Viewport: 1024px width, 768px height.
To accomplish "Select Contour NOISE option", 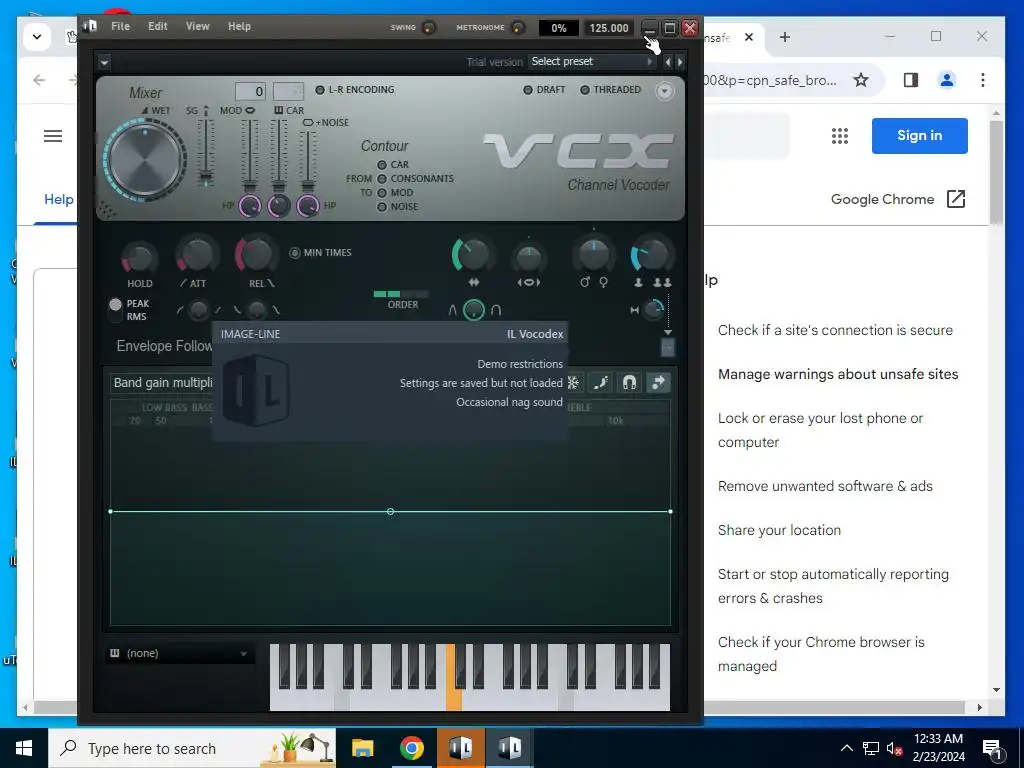I will (x=398, y=206).
